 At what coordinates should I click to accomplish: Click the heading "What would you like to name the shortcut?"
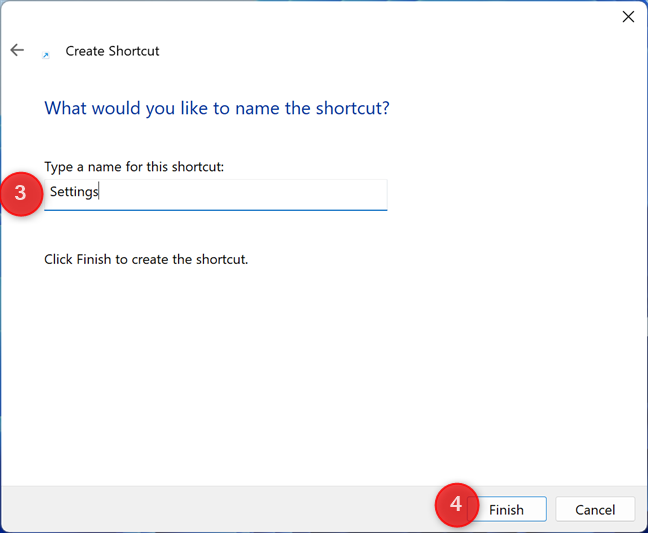click(217, 108)
